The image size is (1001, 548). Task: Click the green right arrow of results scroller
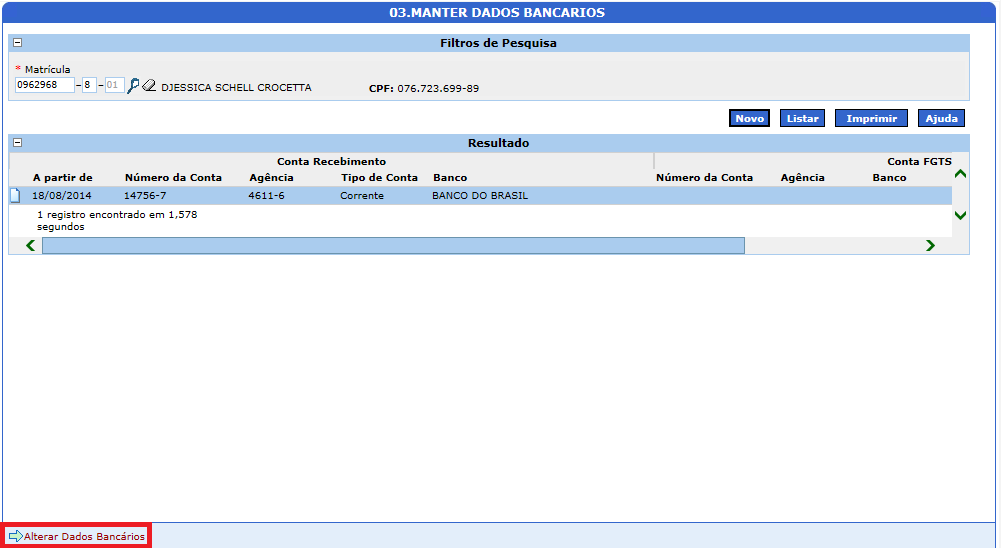pos(930,245)
